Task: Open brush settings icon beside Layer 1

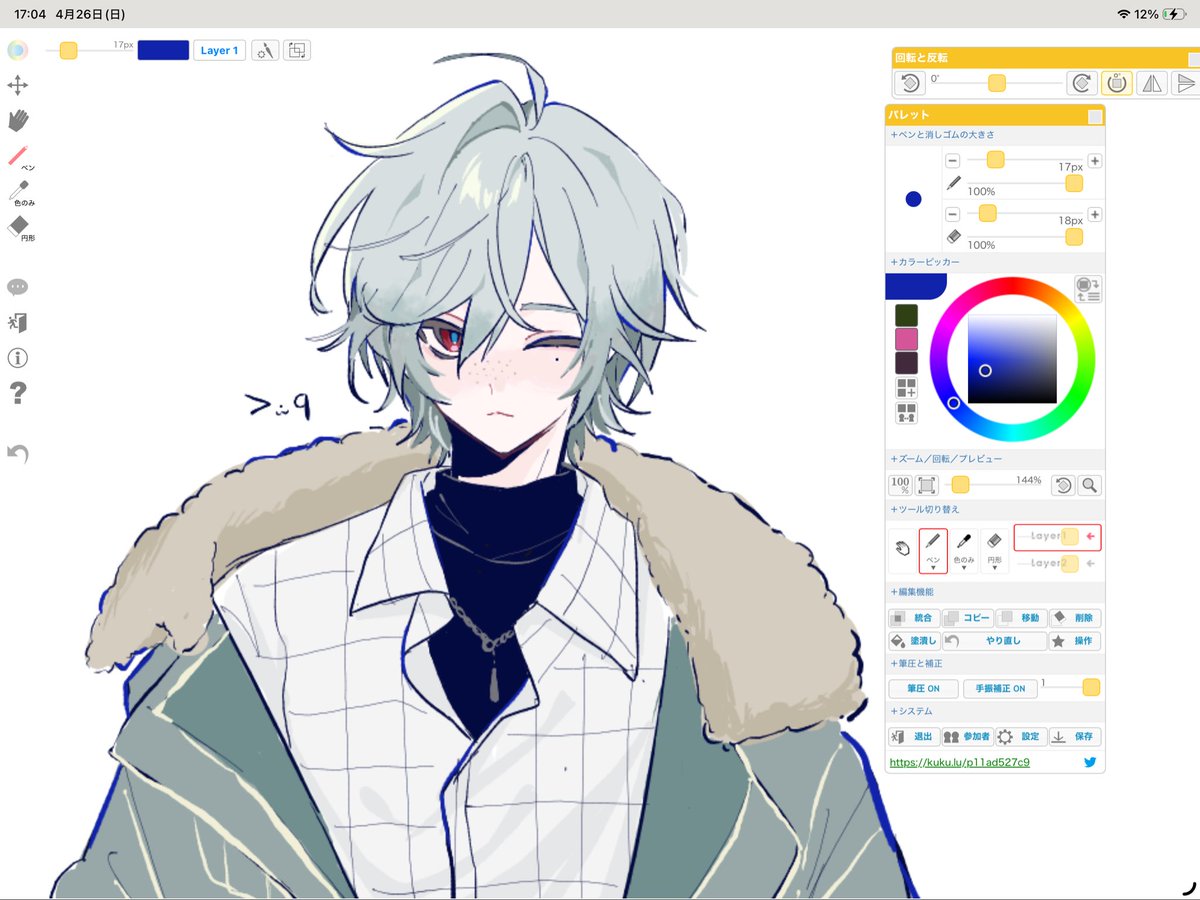Action: point(265,50)
